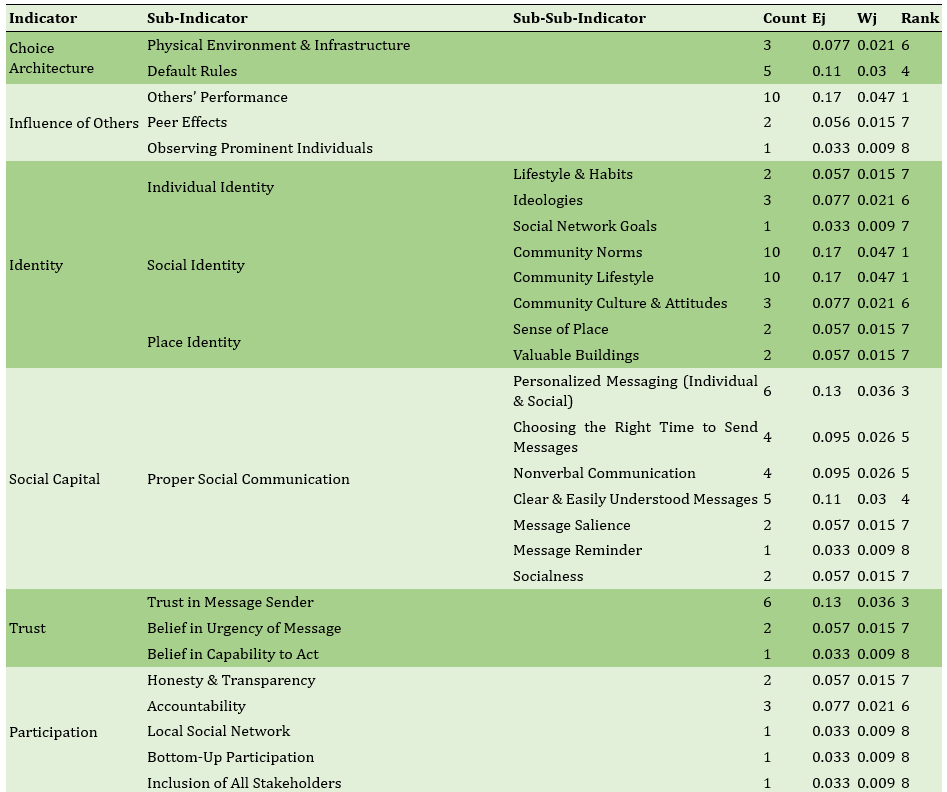Click the Accountability sub-indicator
Image resolution: width=947 pixels, height=792 pixels.
196,706
